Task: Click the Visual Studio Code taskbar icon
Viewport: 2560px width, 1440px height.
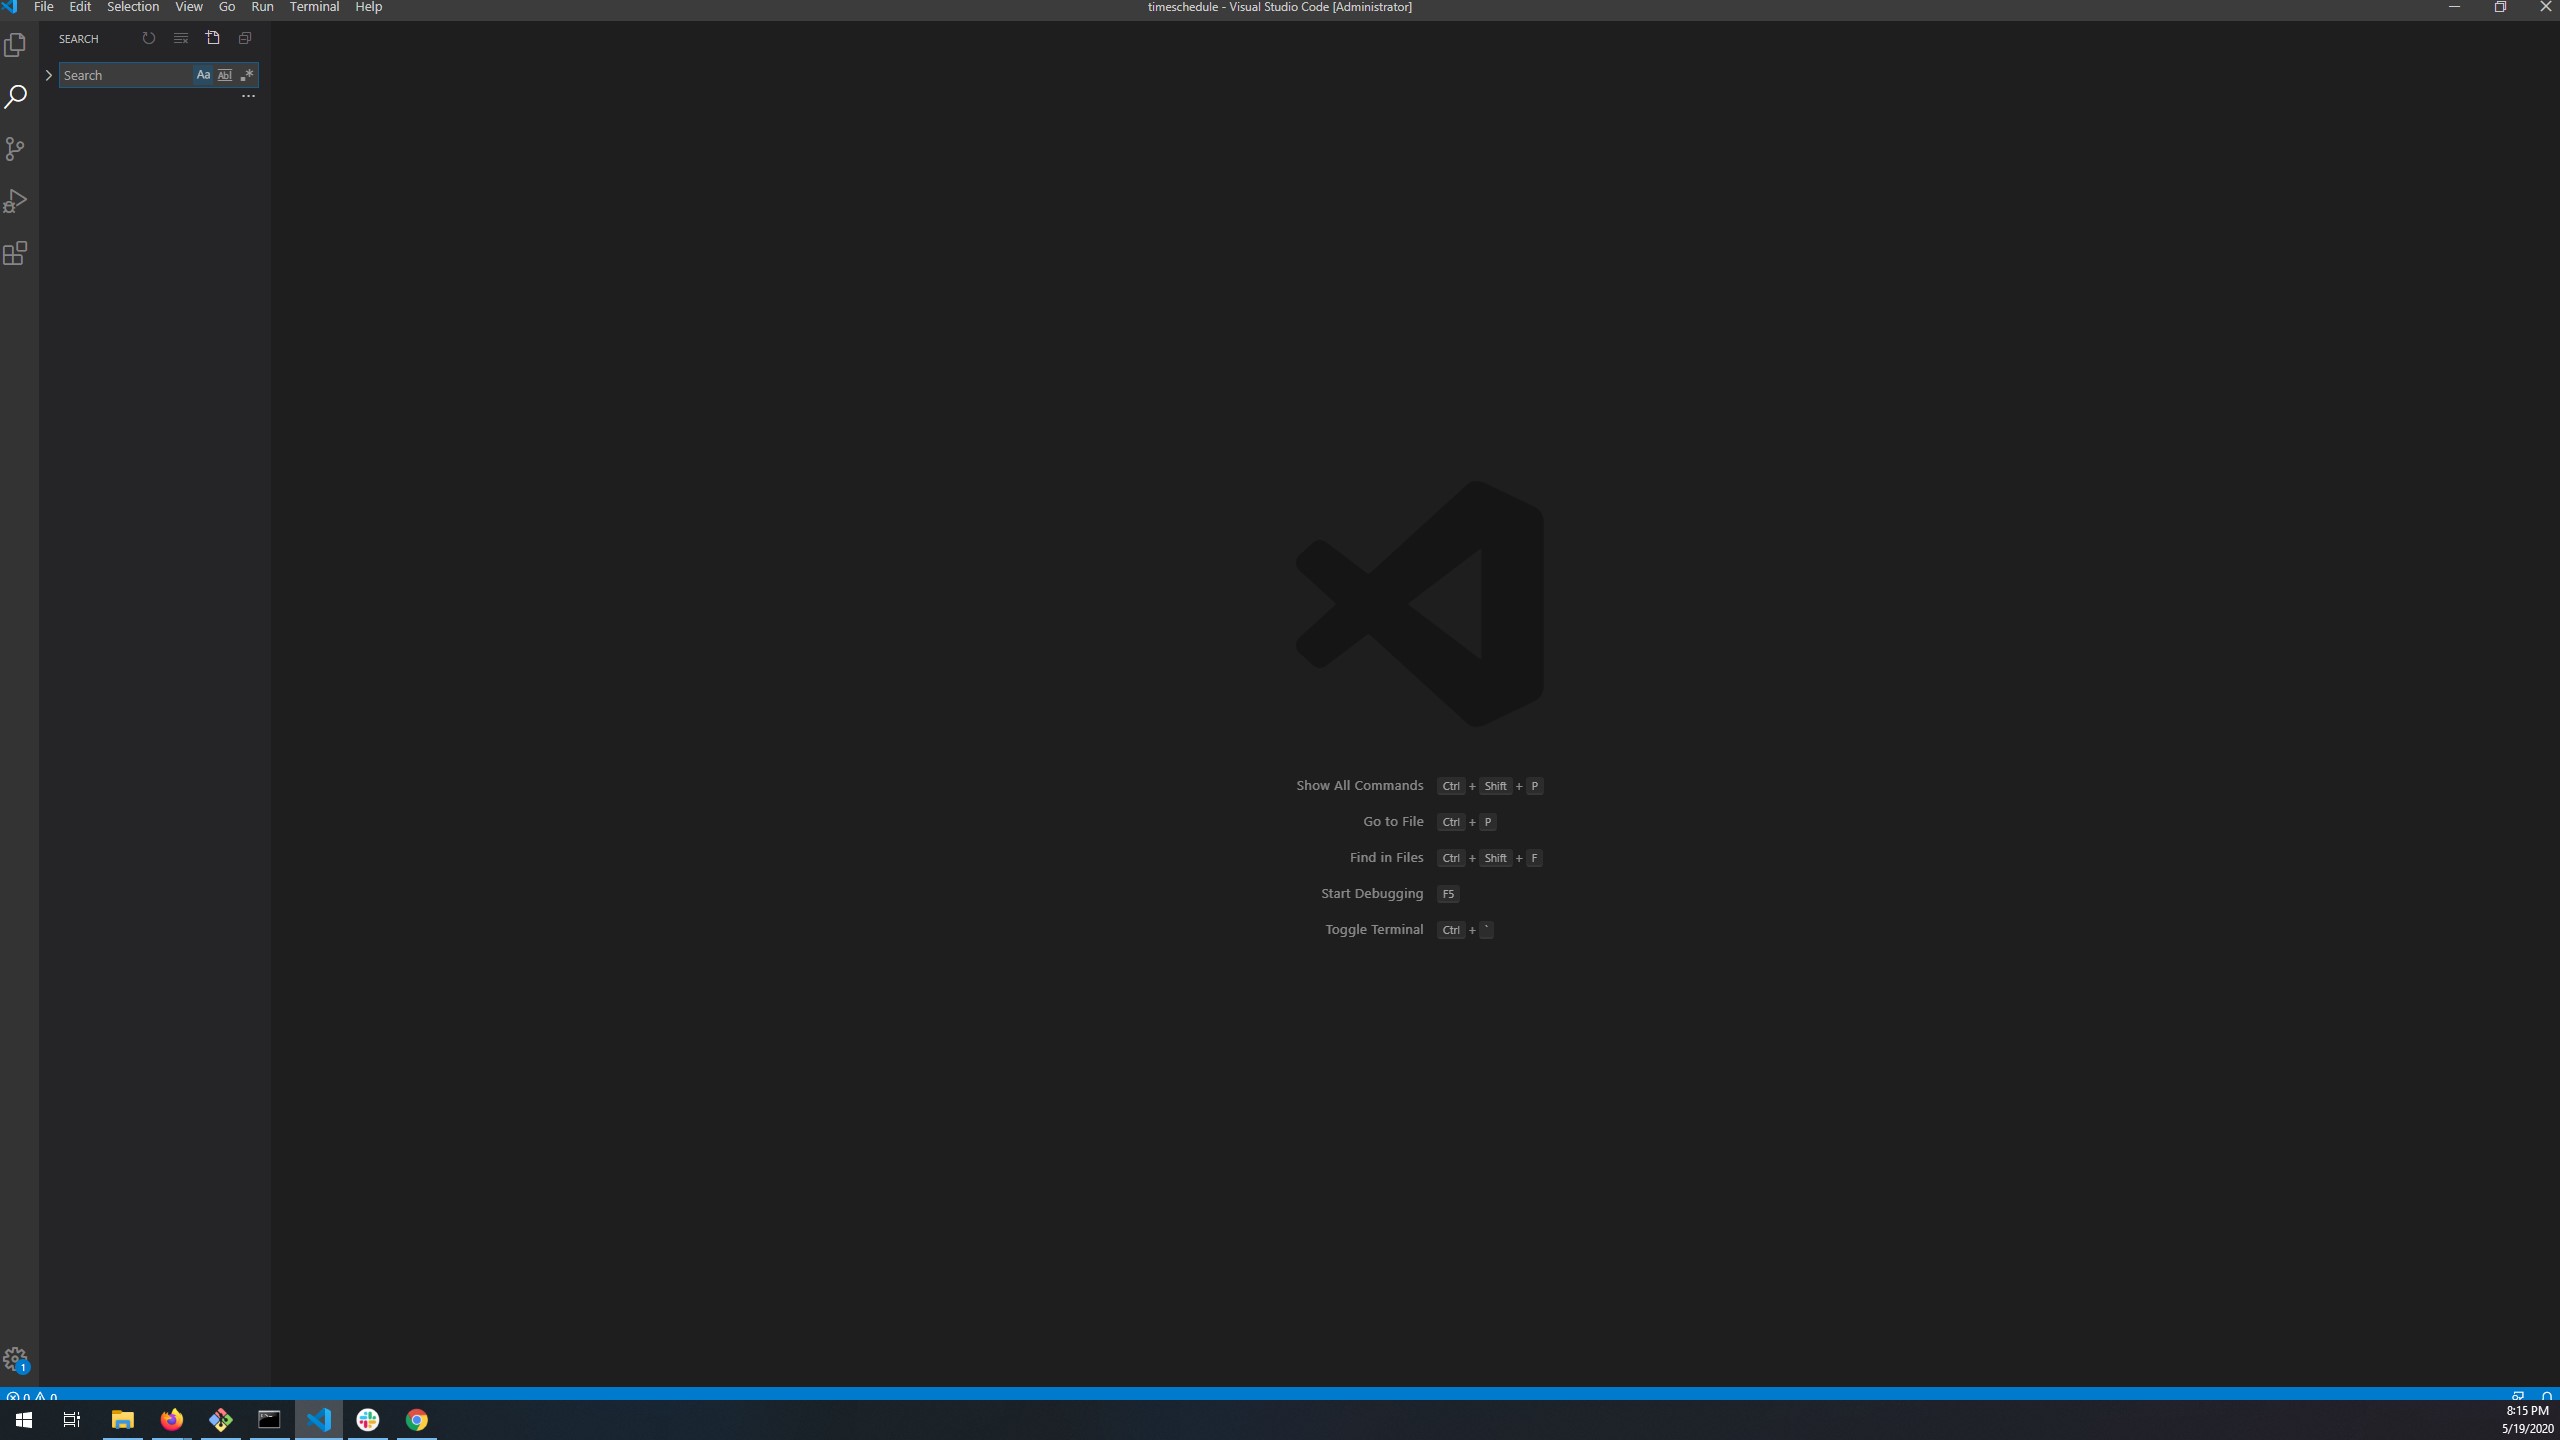Action: click(x=319, y=1420)
